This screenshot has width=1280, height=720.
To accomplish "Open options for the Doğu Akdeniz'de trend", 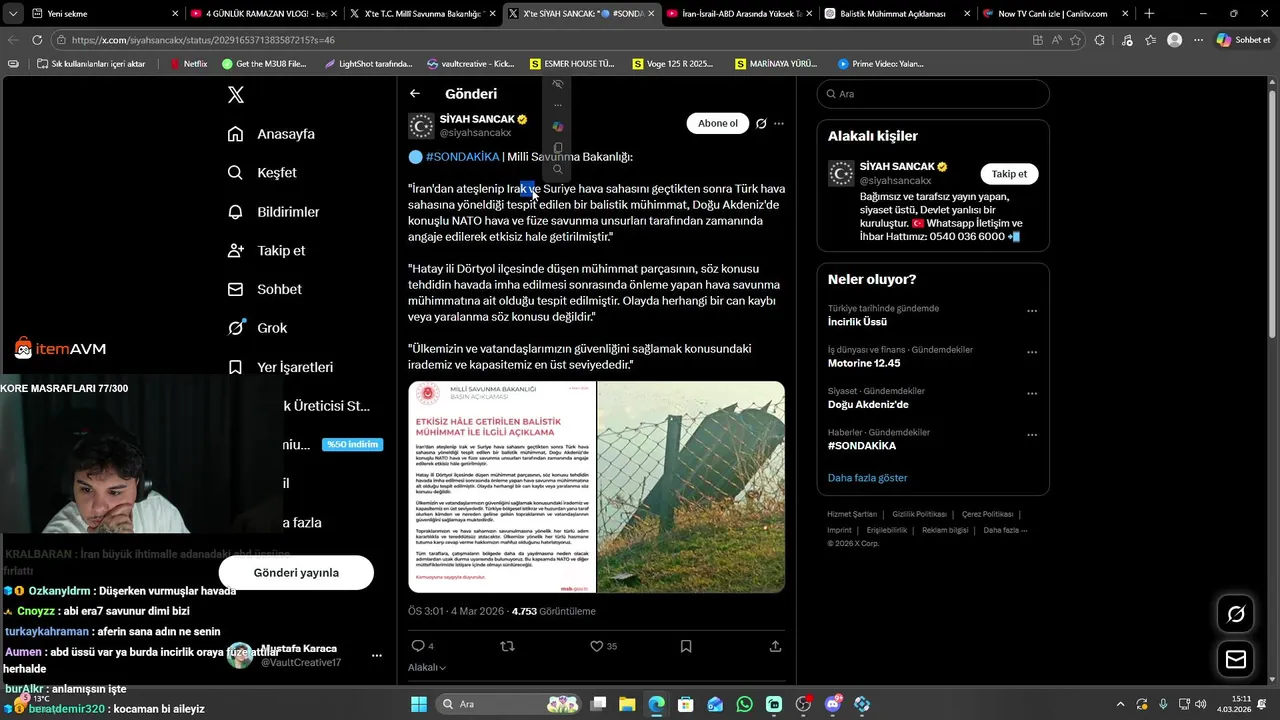I will click(x=1032, y=394).
